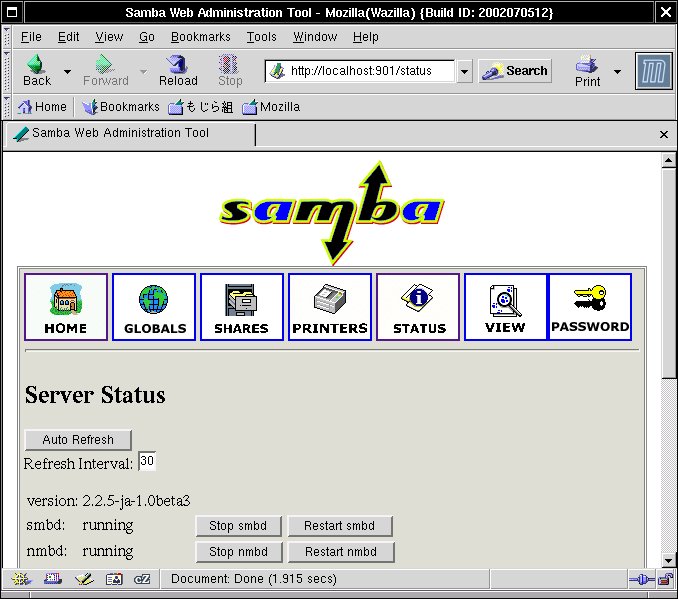This screenshot has height=599, width=678.
Task: Collapse the navigation toolbar grippy
Action: (x=7, y=71)
